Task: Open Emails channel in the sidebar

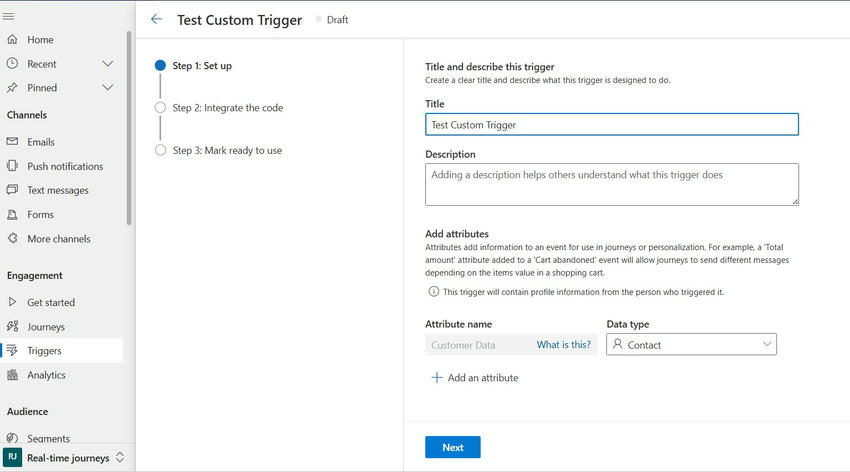Action: tap(40, 142)
